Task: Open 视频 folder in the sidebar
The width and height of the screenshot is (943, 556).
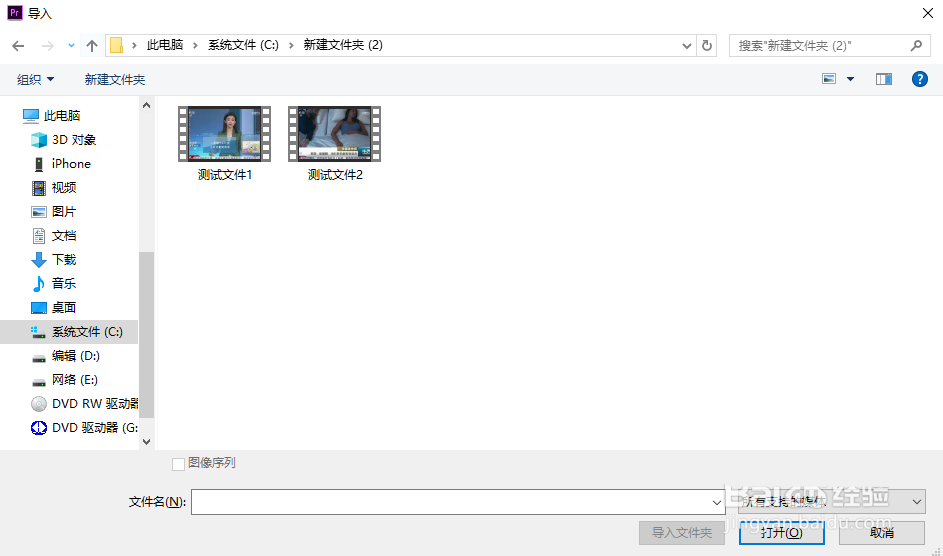Action: 54,188
